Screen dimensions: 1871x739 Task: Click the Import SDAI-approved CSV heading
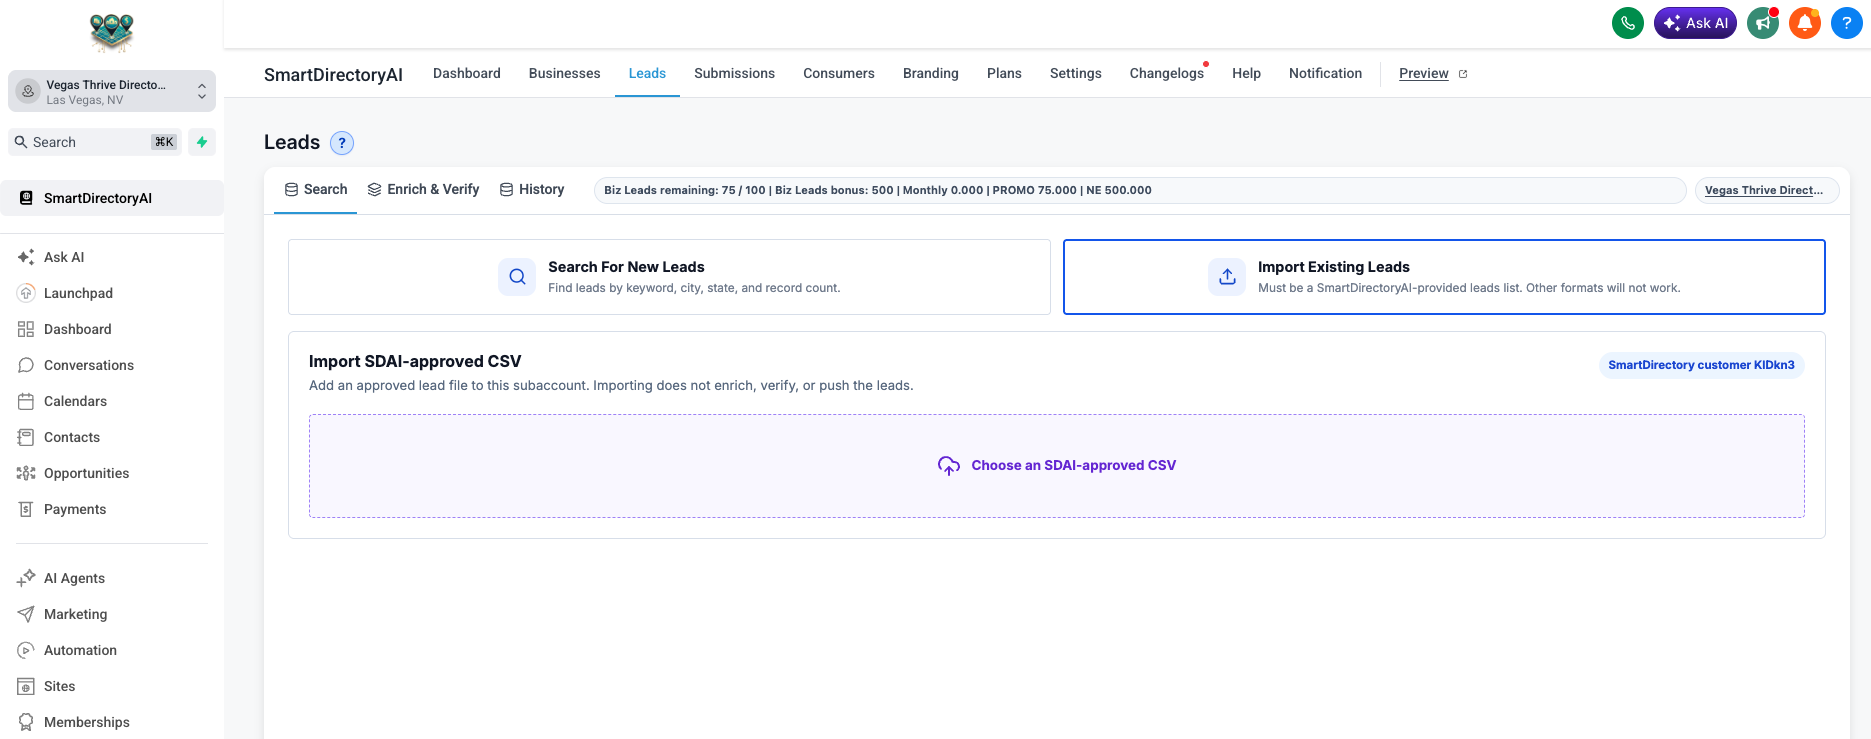(415, 362)
